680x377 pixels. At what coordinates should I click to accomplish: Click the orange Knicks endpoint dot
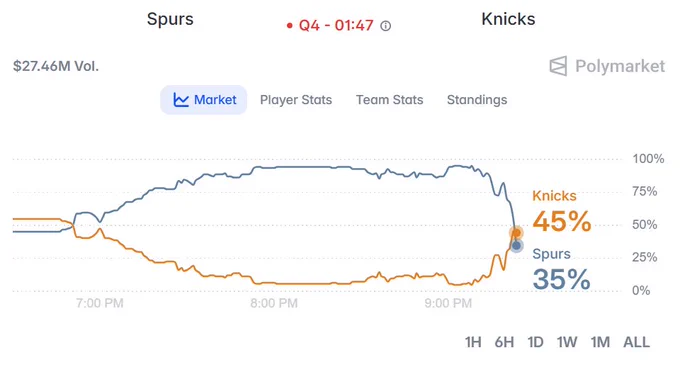click(516, 233)
